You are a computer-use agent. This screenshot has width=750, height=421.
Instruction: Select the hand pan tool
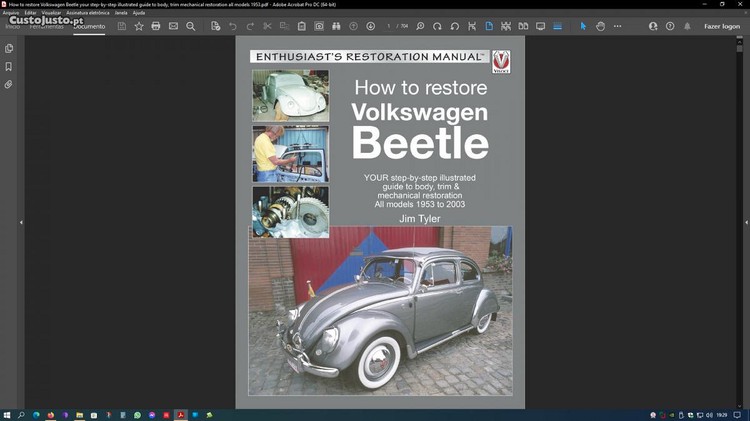601,26
